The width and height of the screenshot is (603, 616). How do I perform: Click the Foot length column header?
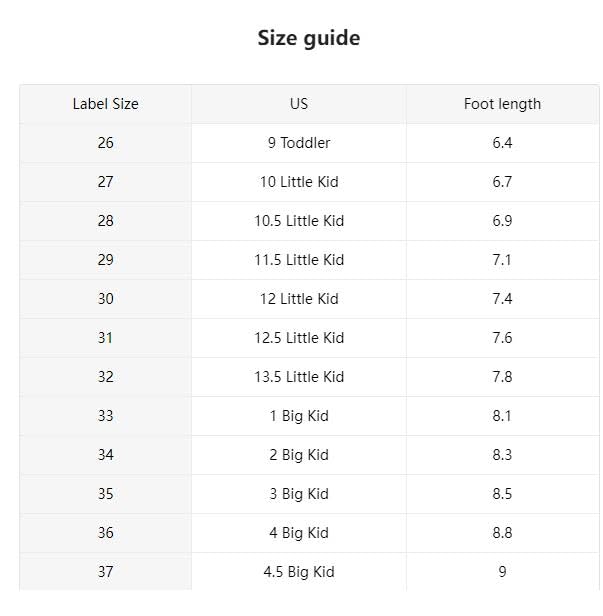point(502,104)
